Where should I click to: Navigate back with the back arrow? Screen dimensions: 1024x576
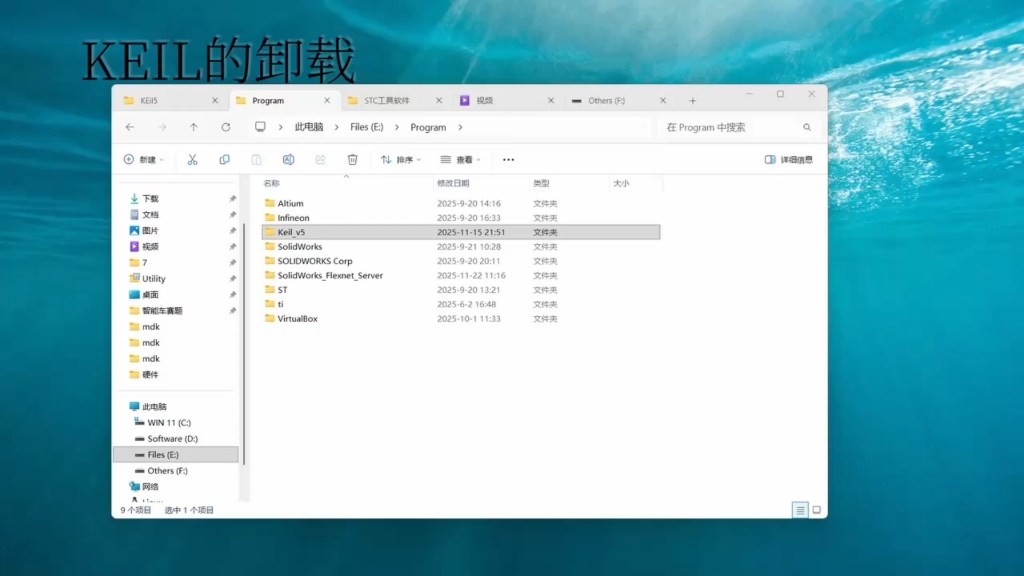click(x=131, y=127)
